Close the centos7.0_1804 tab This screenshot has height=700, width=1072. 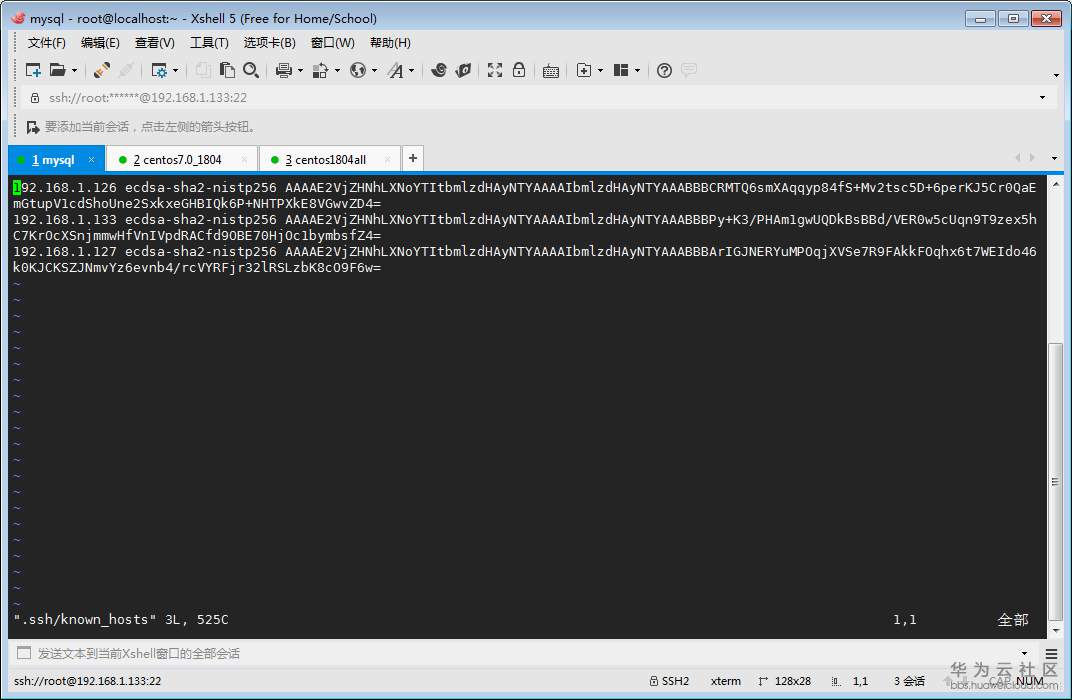pos(244,159)
